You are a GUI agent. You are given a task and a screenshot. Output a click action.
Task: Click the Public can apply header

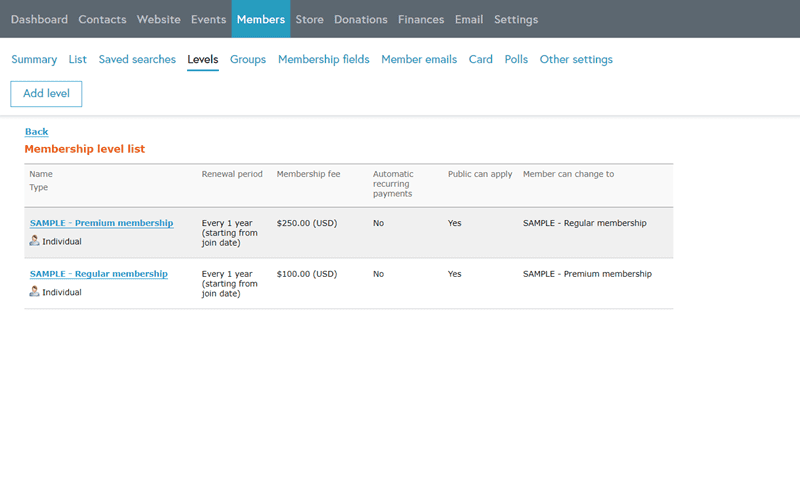[x=480, y=174]
